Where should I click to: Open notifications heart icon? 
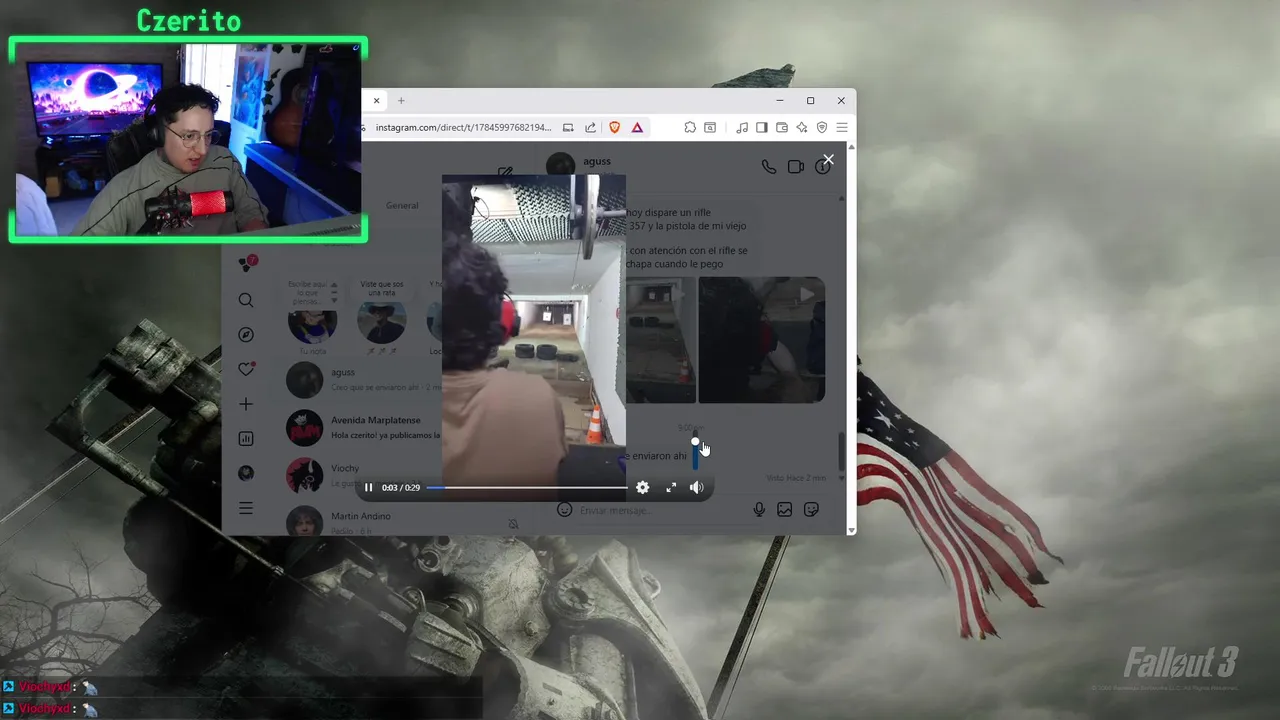pyautogui.click(x=246, y=369)
